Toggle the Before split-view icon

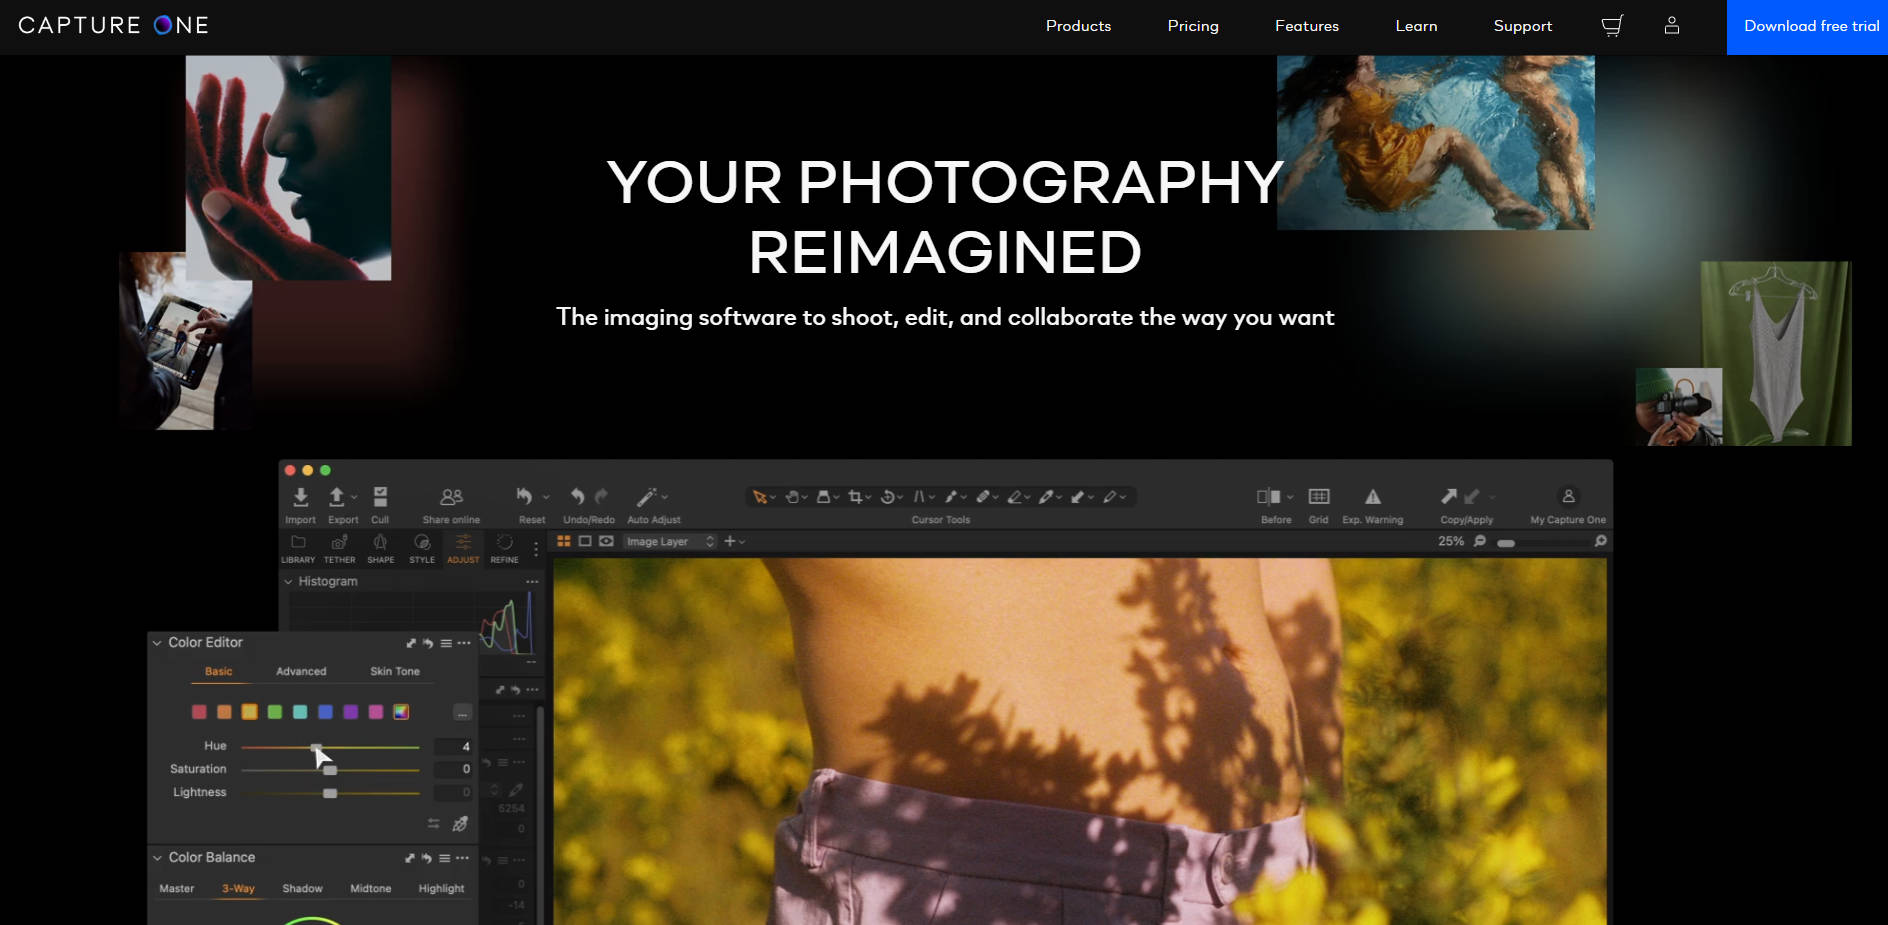point(1269,497)
